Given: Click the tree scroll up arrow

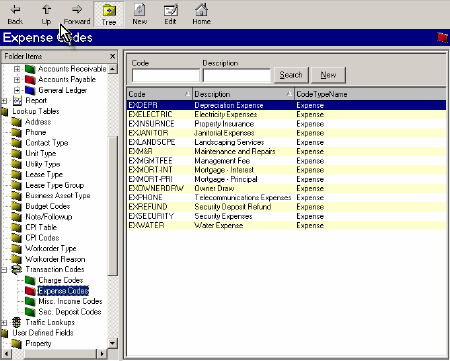Looking at the screenshot, I should click(x=113, y=69).
